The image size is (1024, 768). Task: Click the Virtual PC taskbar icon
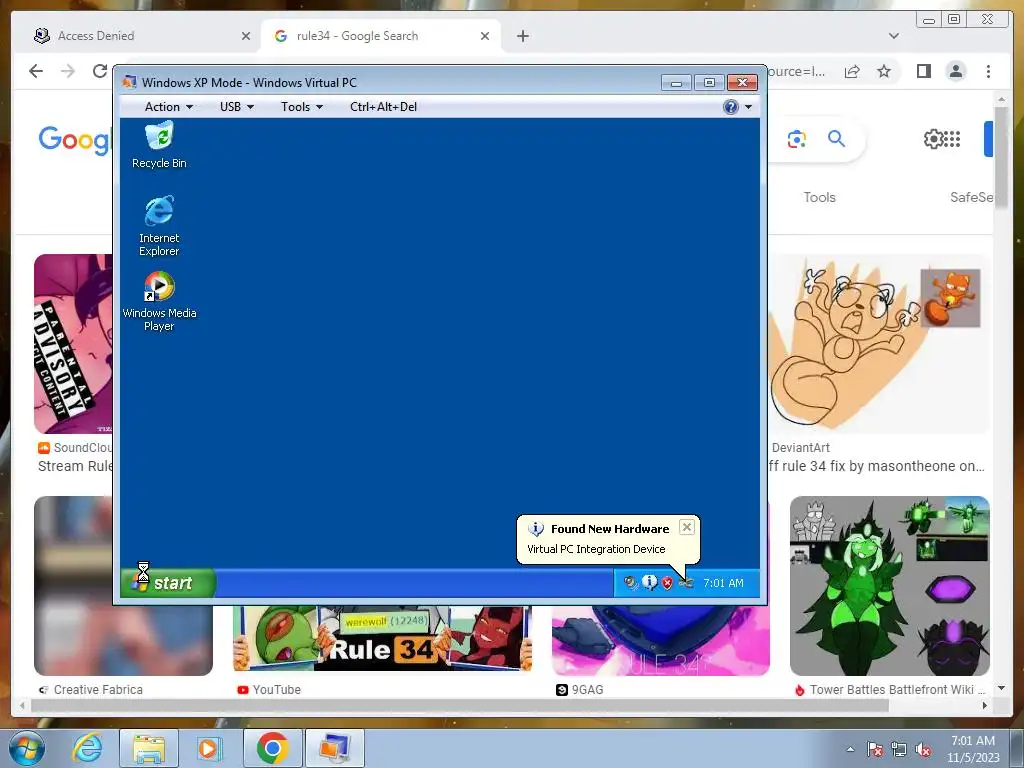pyautogui.click(x=334, y=748)
